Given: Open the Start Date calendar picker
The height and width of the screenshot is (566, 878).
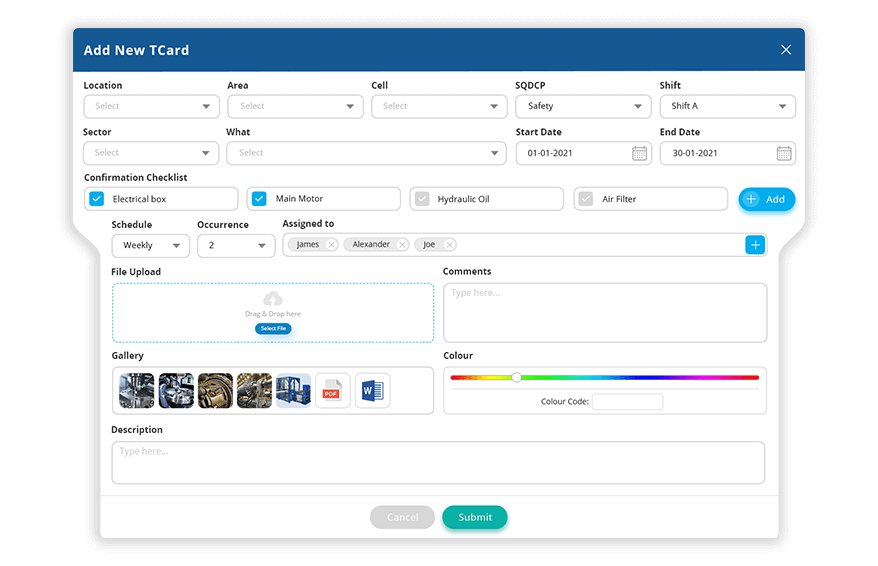Looking at the screenshot, I should tap(639, 153).
